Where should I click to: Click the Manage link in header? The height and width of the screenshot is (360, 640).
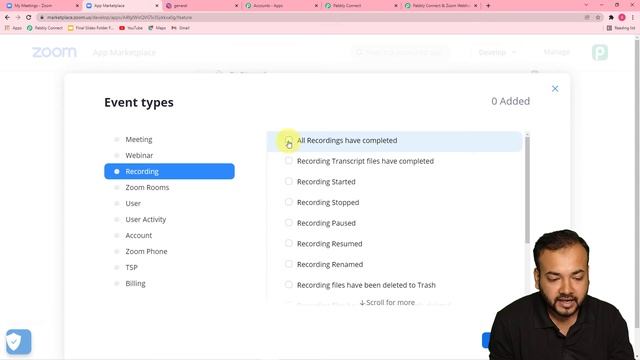[x=557, y=52]
